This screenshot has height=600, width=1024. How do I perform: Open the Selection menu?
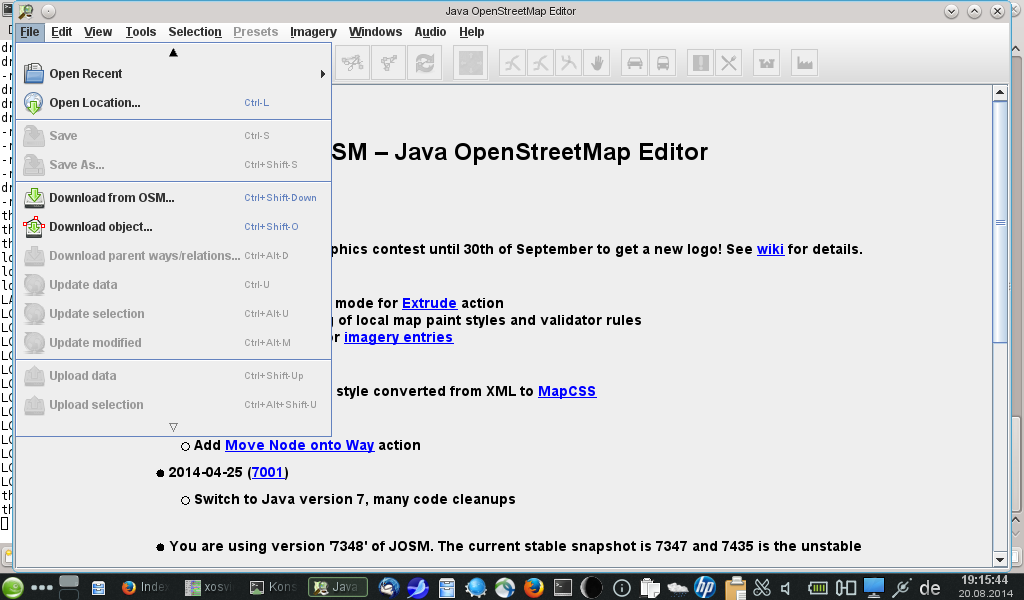point(195,32)
